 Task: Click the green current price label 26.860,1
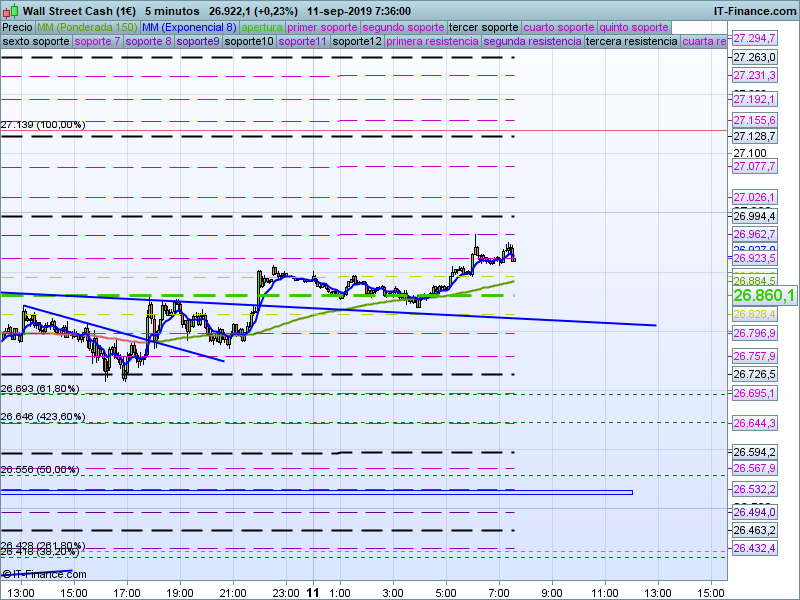[764, 295]
